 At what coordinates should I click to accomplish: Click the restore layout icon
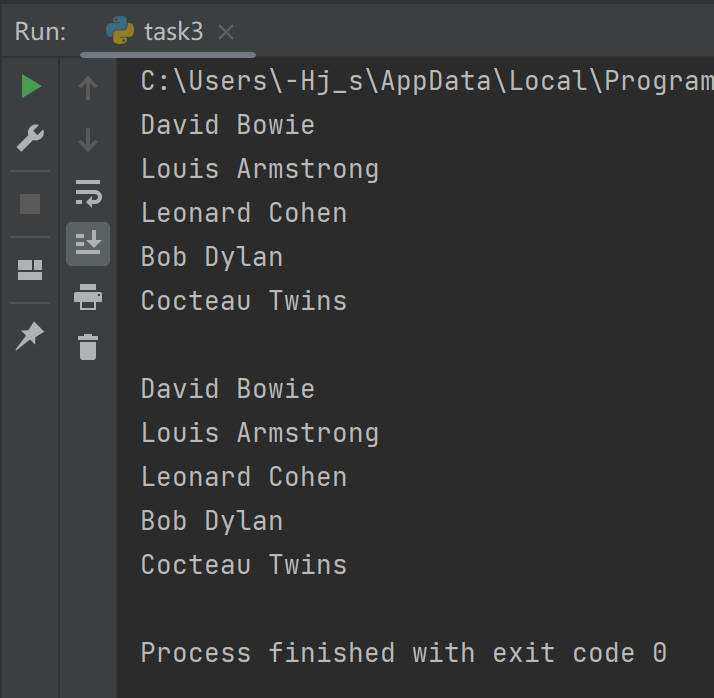[x=31, y=270]
